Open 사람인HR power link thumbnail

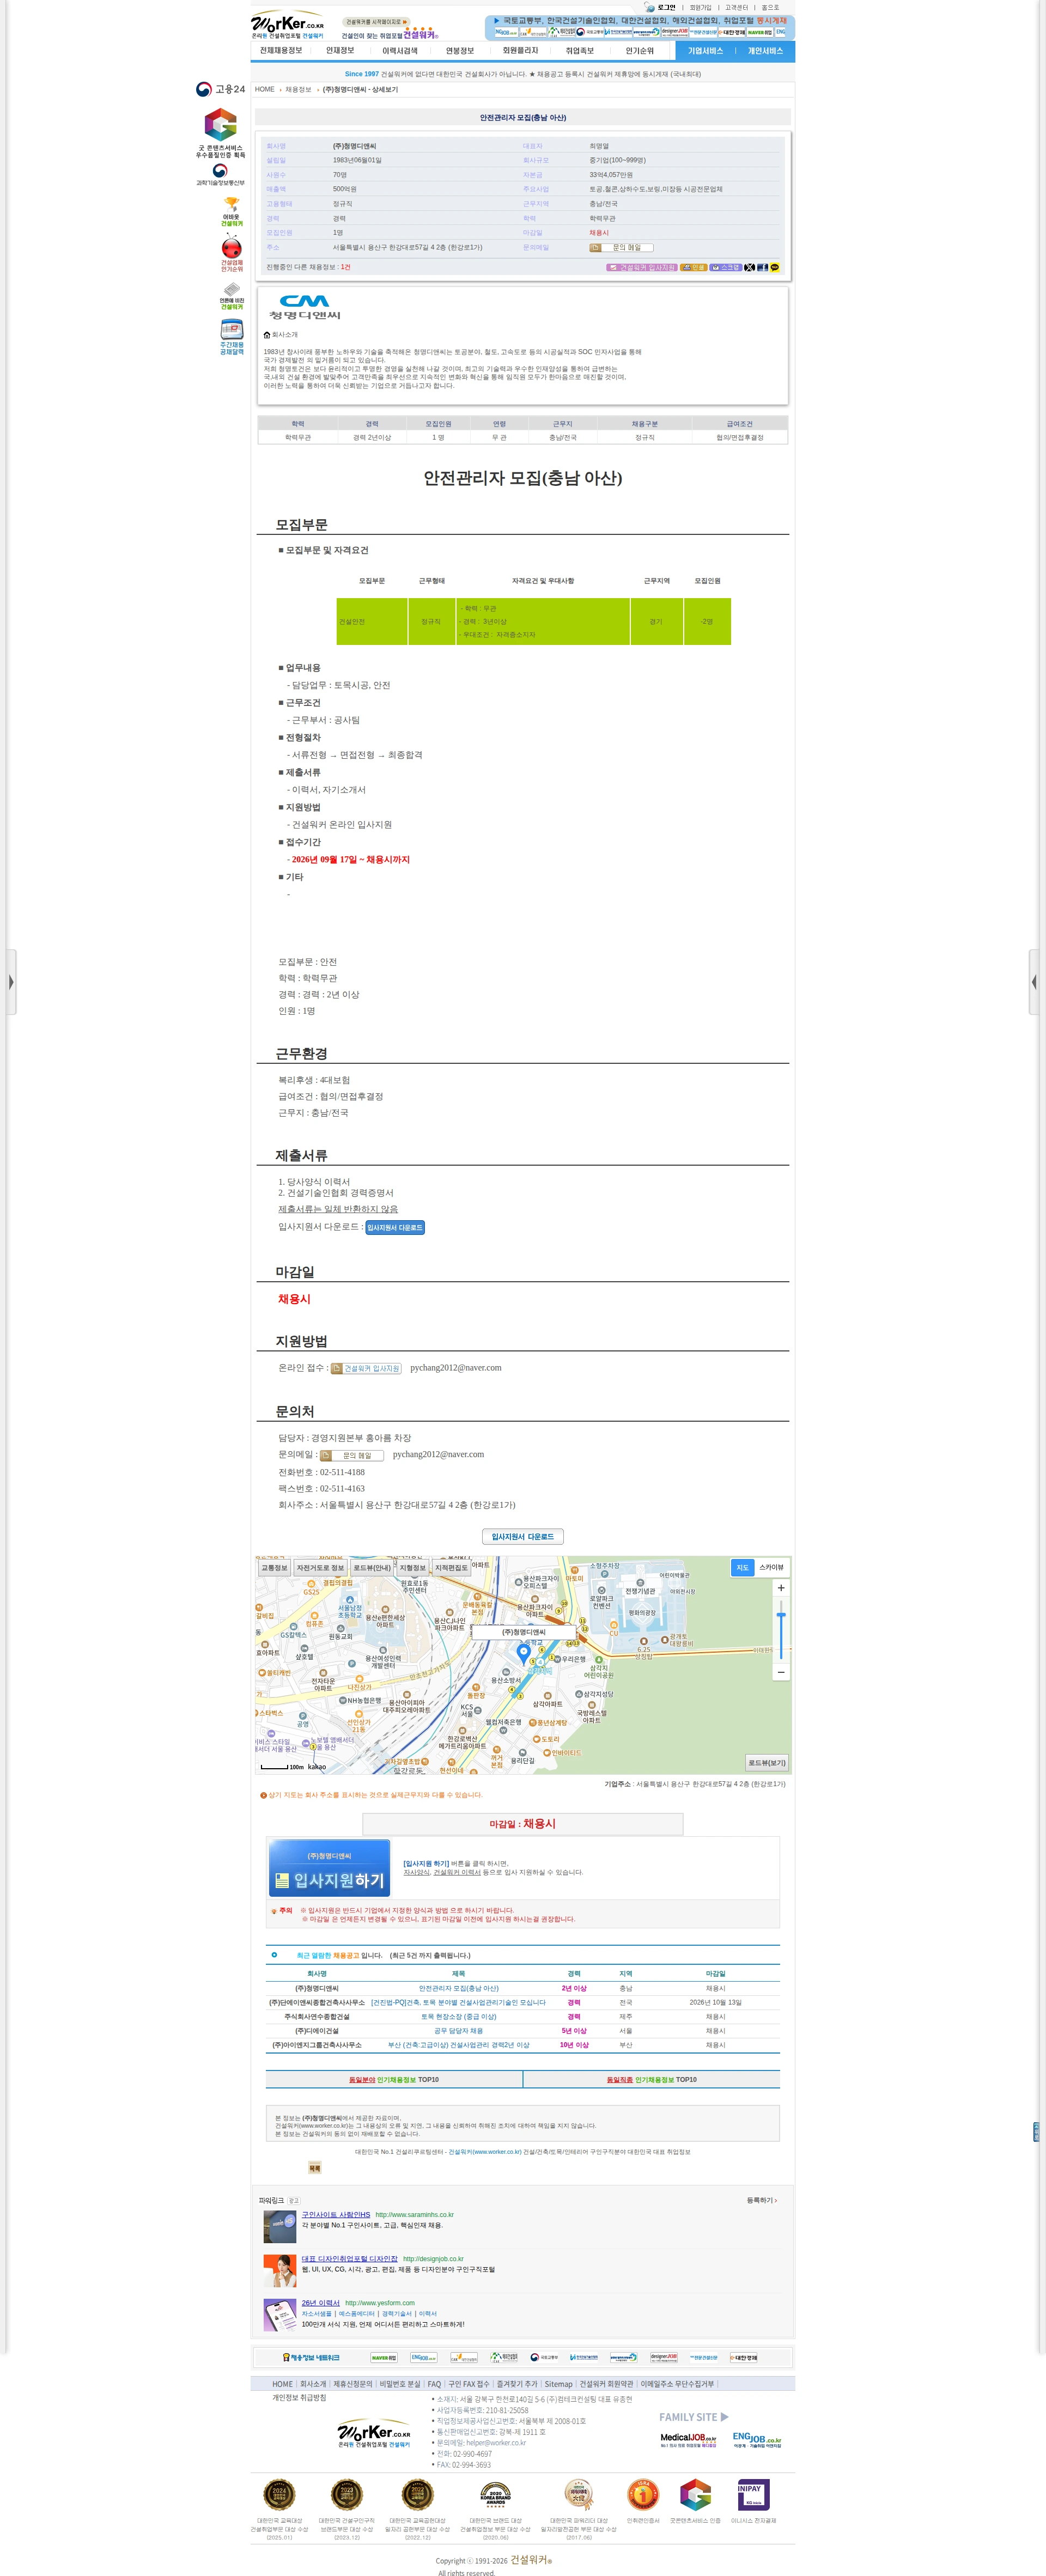point(280,2226)
